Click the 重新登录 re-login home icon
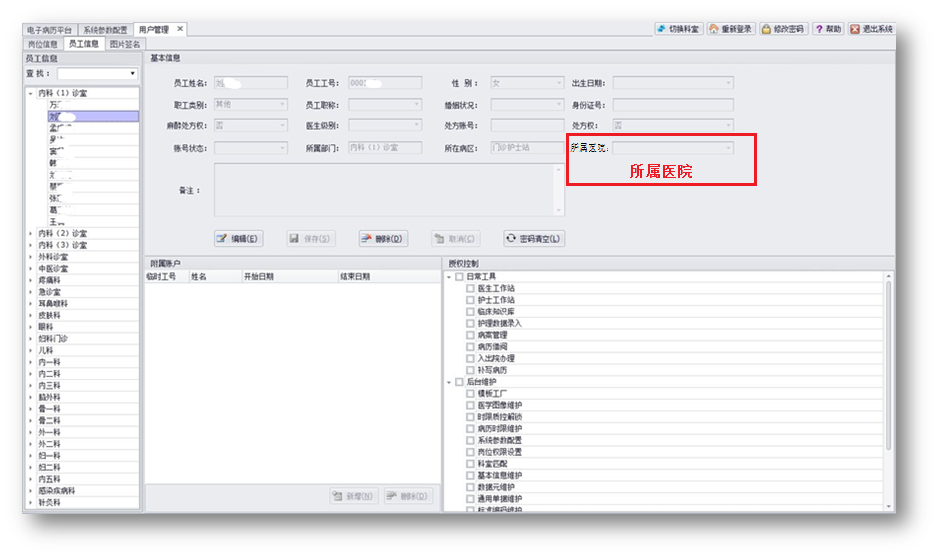Image resolution: width=938 pixels, height=556 pixels. (714, 29)
